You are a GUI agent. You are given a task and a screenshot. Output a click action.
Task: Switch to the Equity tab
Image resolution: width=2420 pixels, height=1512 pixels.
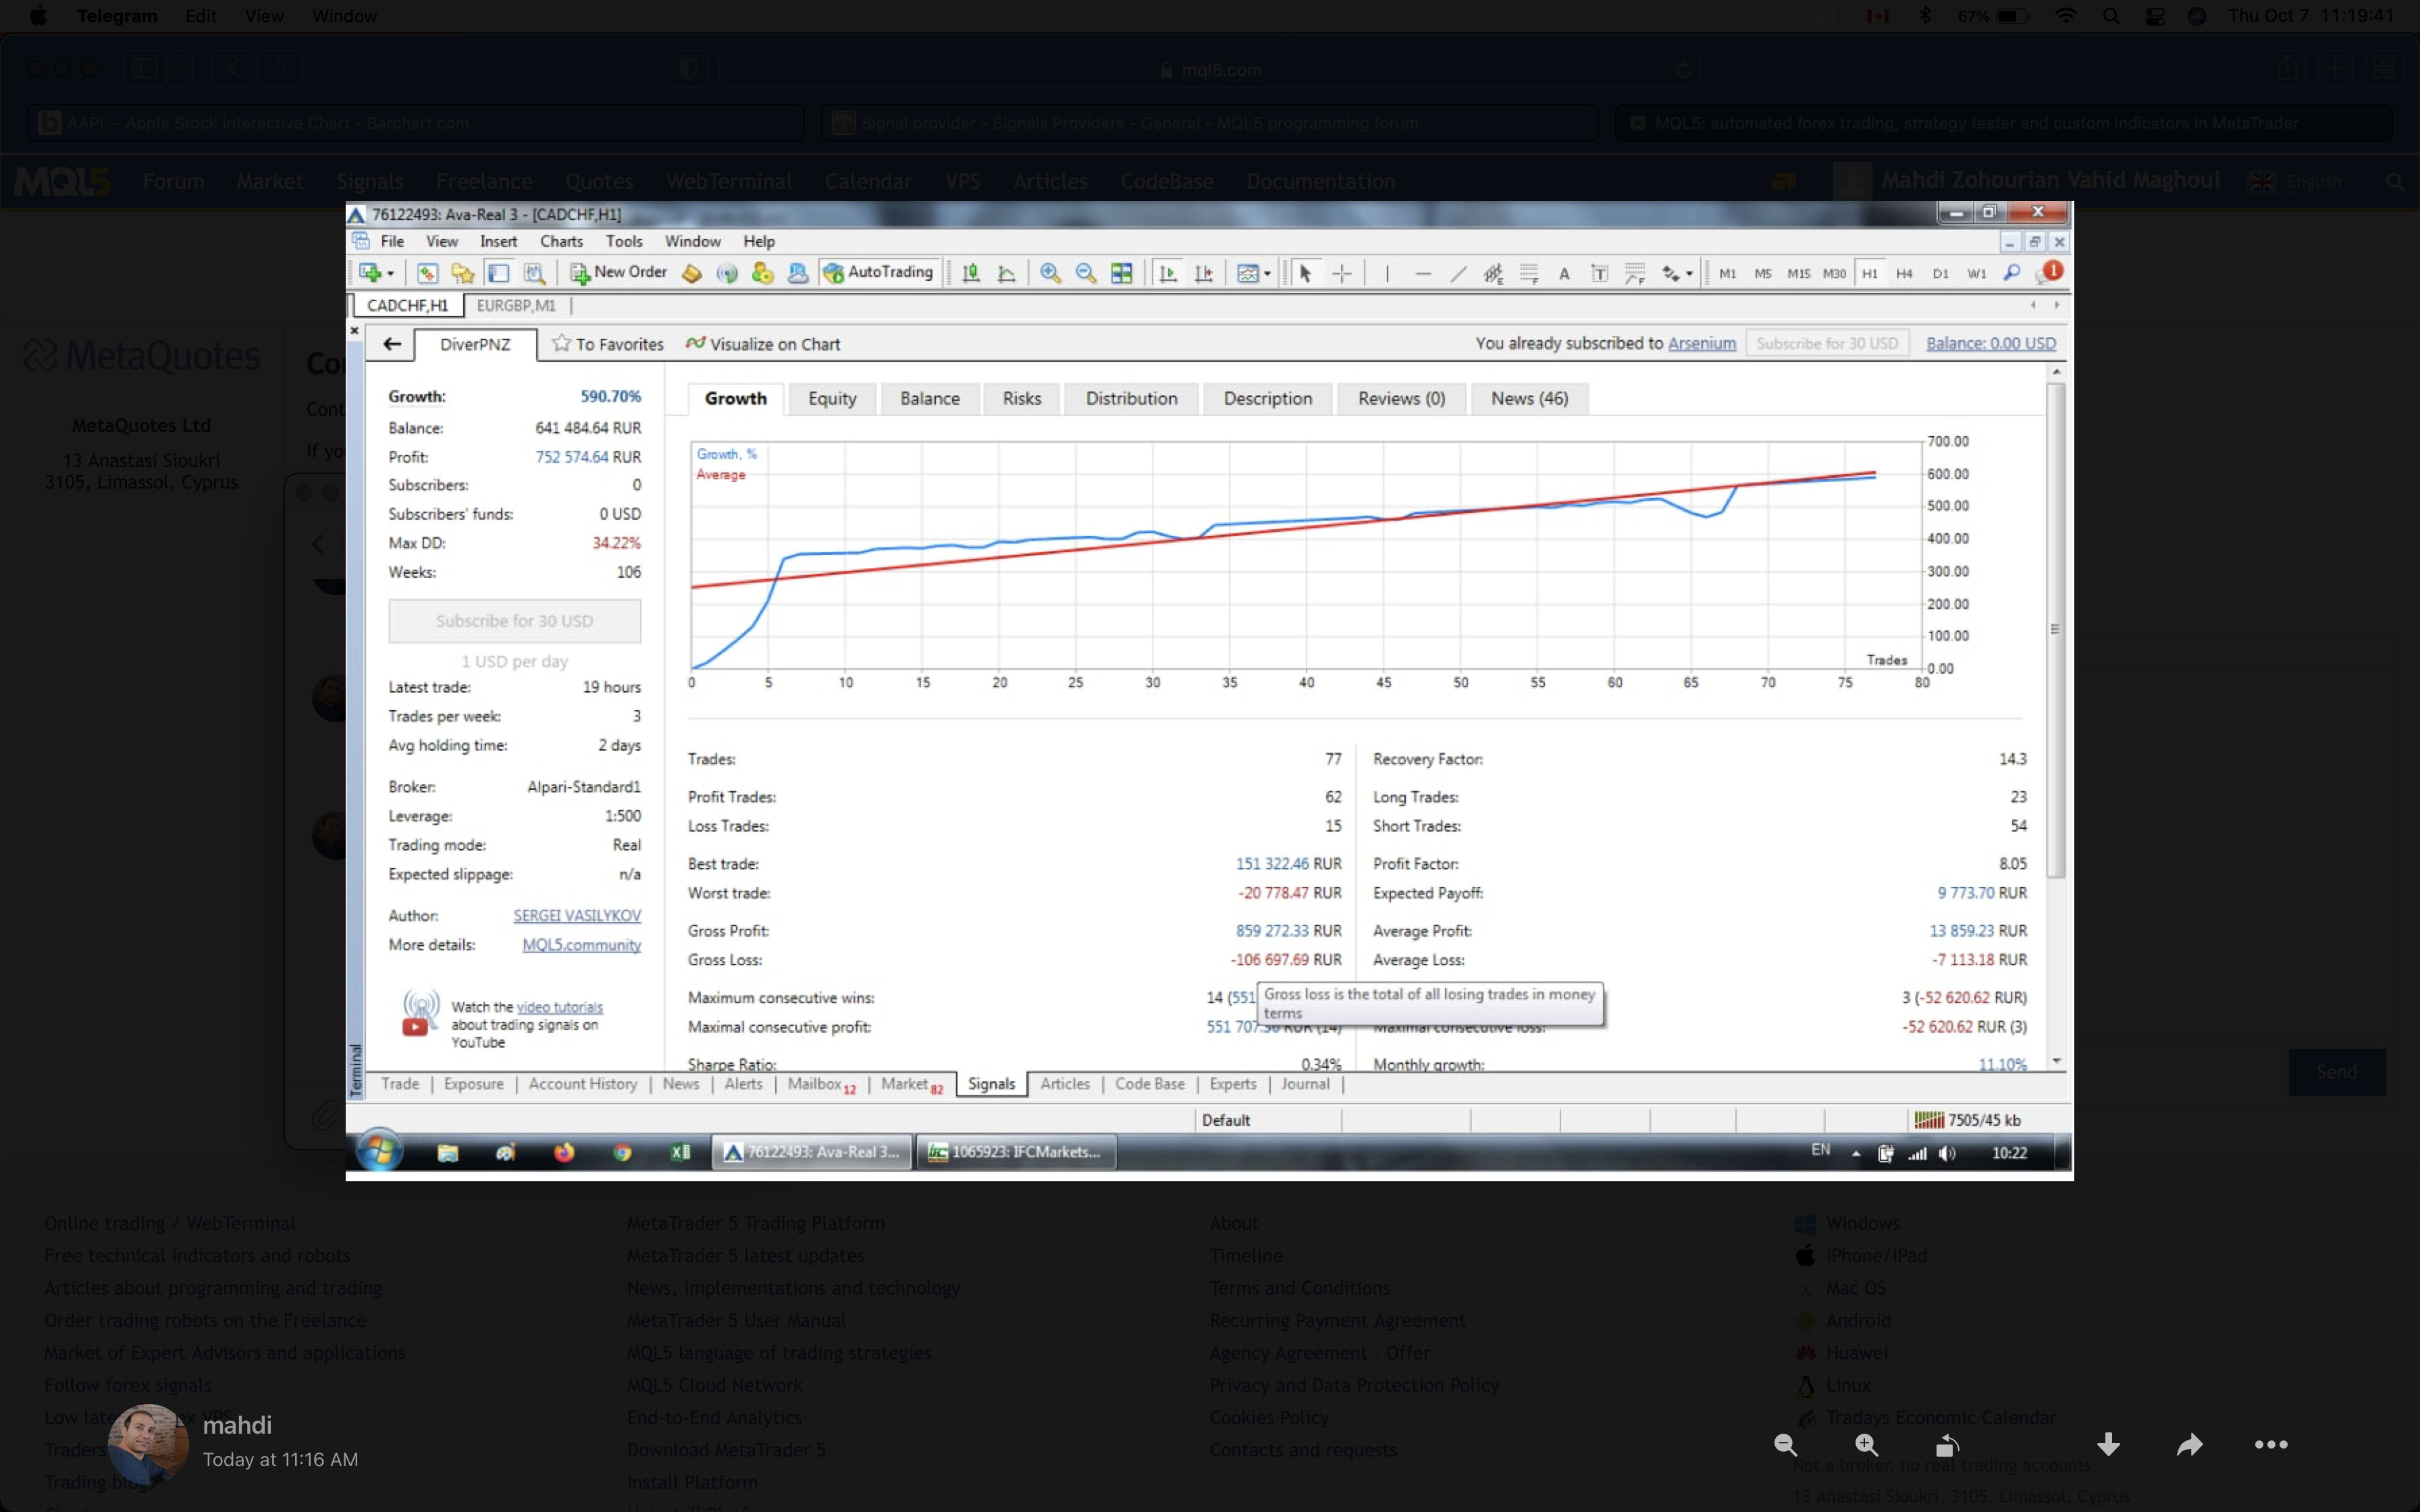pos(832,398)
